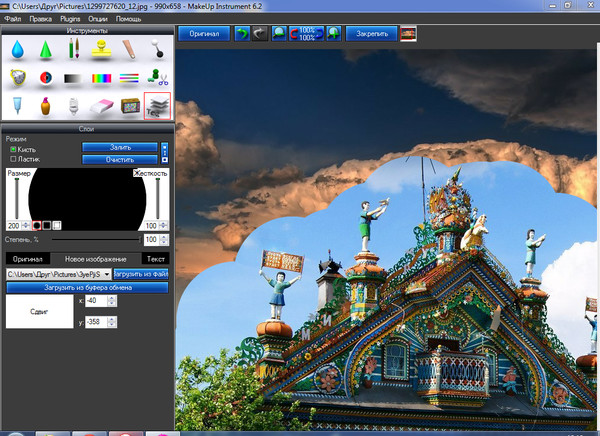Select the white and black ball pin tool
The height and width of the screenshot is (436, 600).
point(157,49)
